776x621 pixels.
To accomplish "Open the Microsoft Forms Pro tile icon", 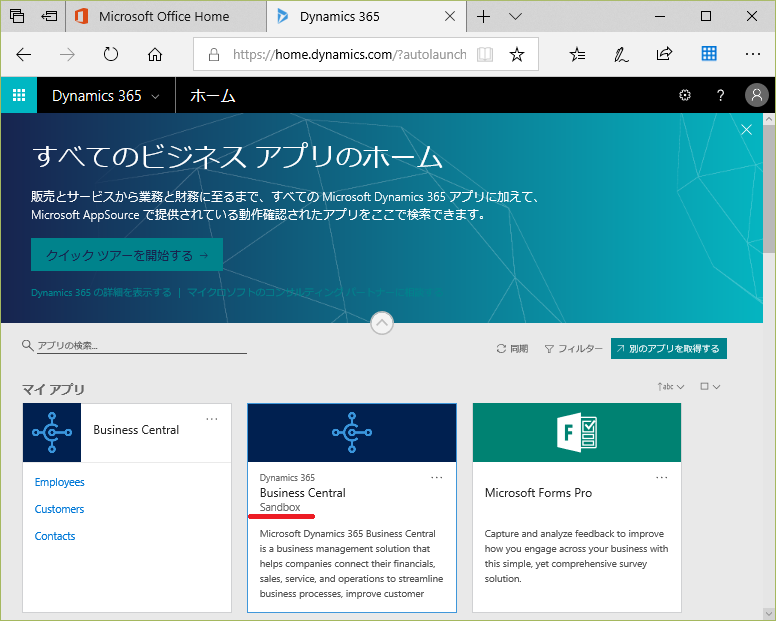I will click(577, 432).
